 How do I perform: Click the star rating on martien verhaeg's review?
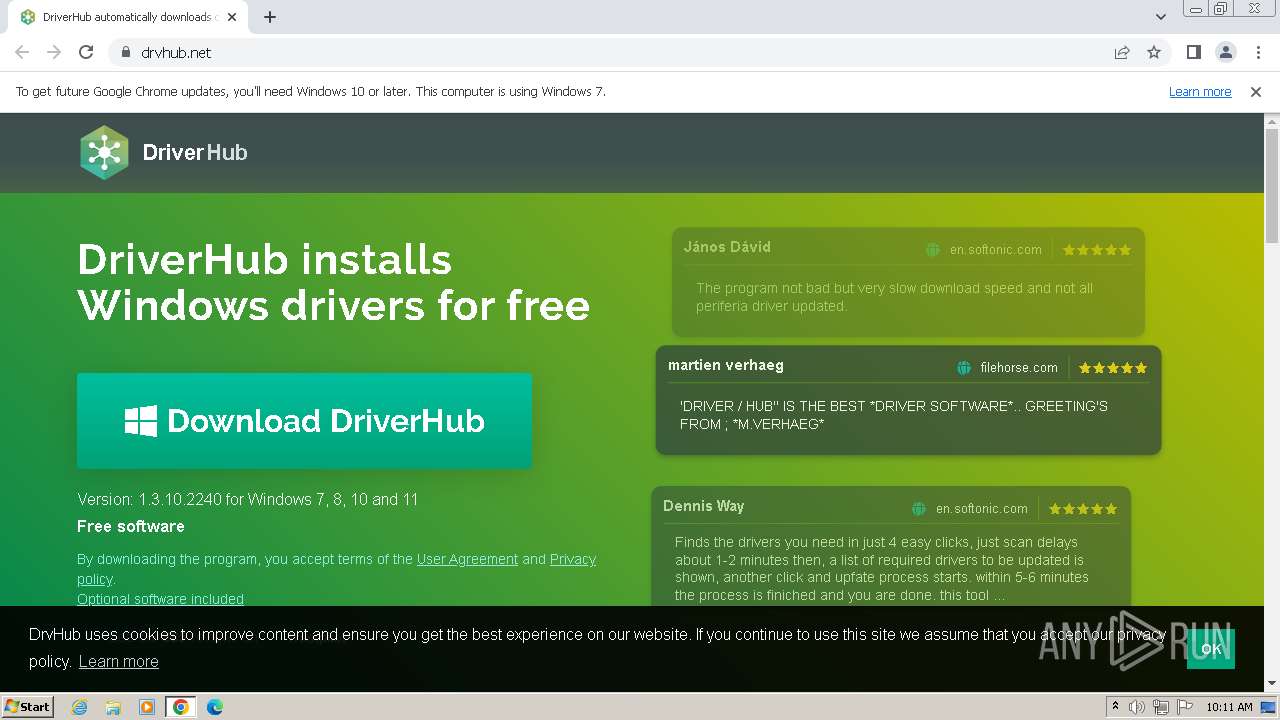pyautogui.click(x=1113, y=368)
